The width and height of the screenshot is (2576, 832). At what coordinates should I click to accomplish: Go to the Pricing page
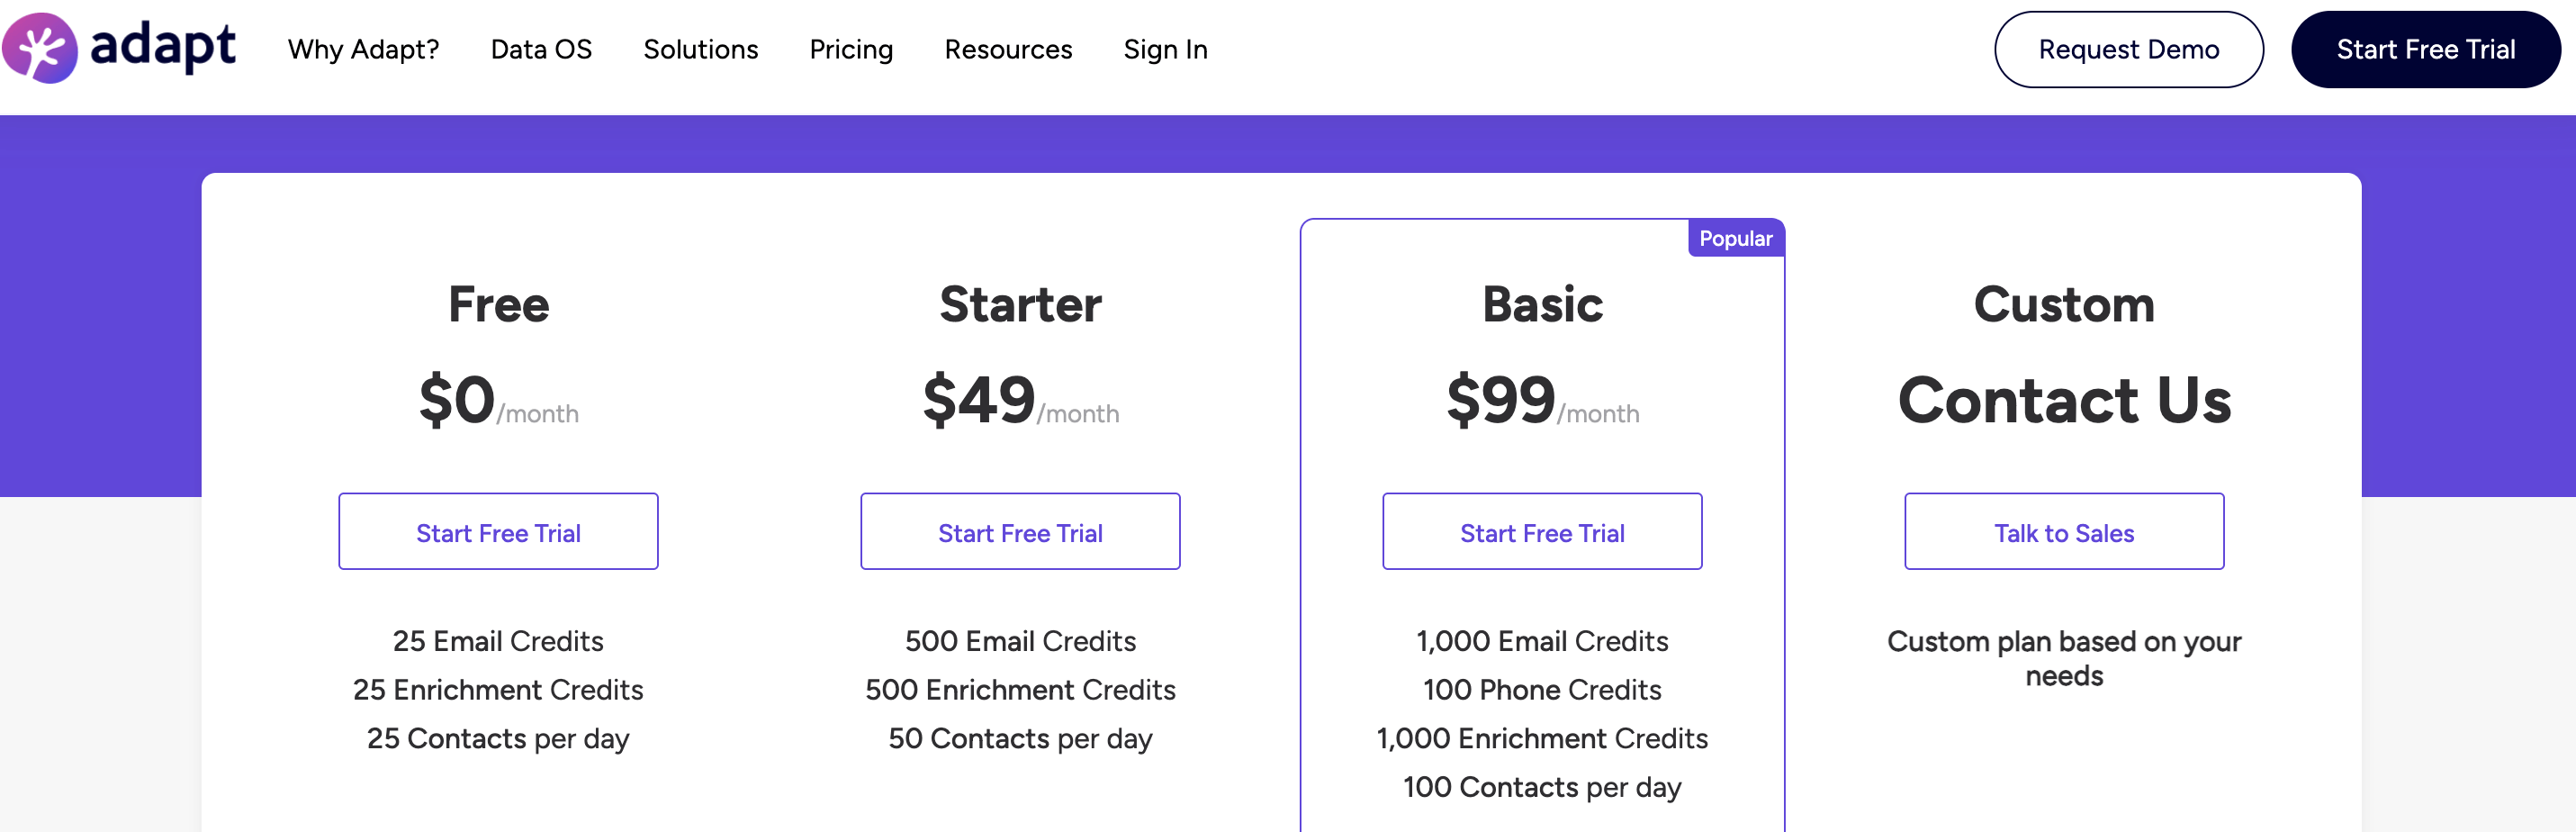(x=850, y=49)
